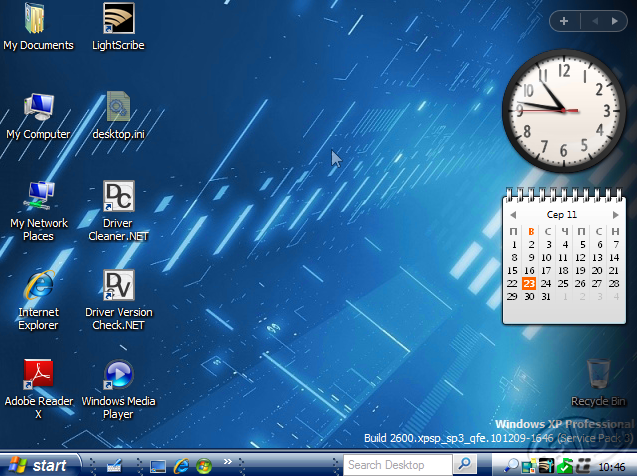
Task: Select day 15 in calendar gadget
Action: pos(513,270)
